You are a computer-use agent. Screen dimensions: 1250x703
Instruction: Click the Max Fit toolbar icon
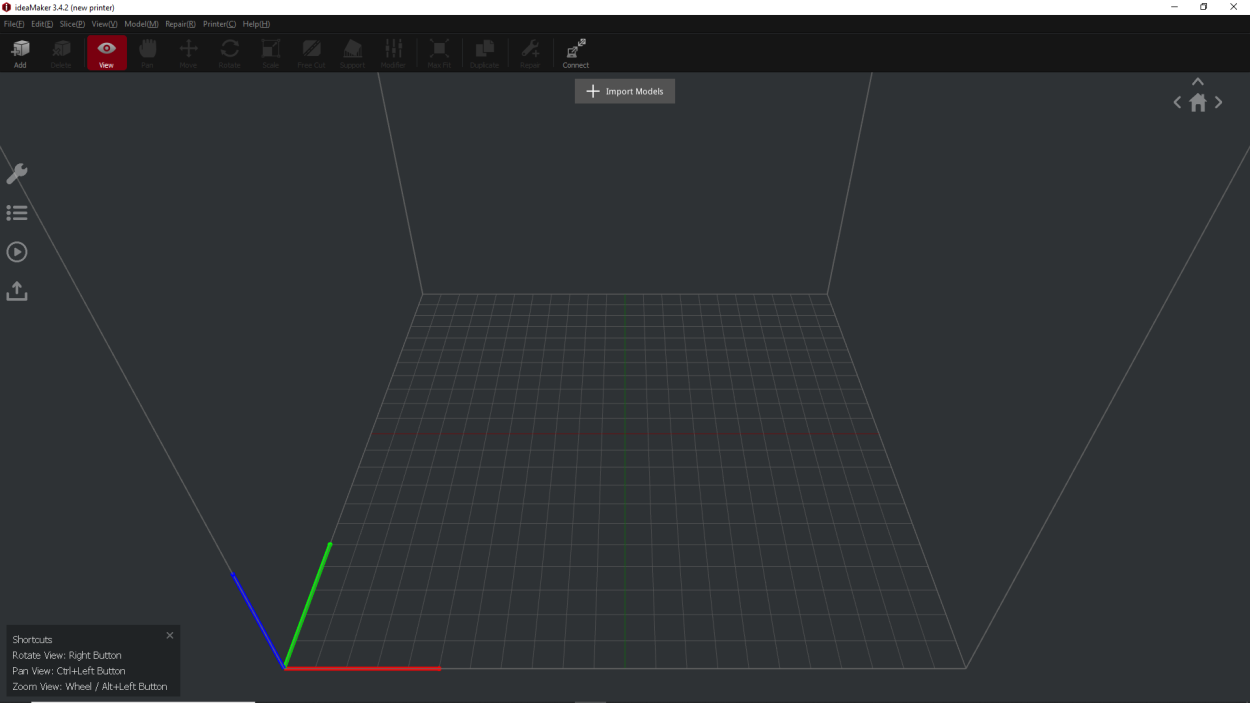[439, 53]
